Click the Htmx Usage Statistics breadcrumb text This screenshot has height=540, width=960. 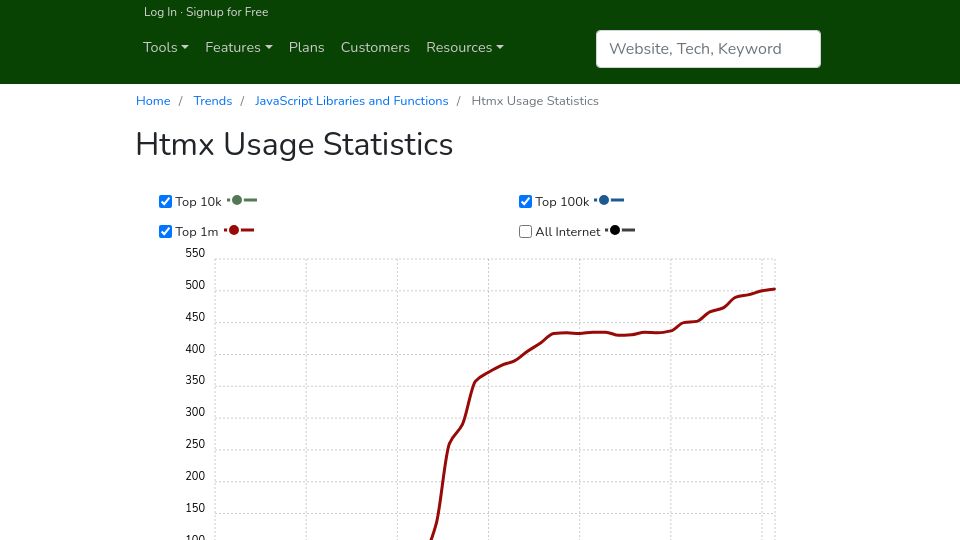pos(535,101)
